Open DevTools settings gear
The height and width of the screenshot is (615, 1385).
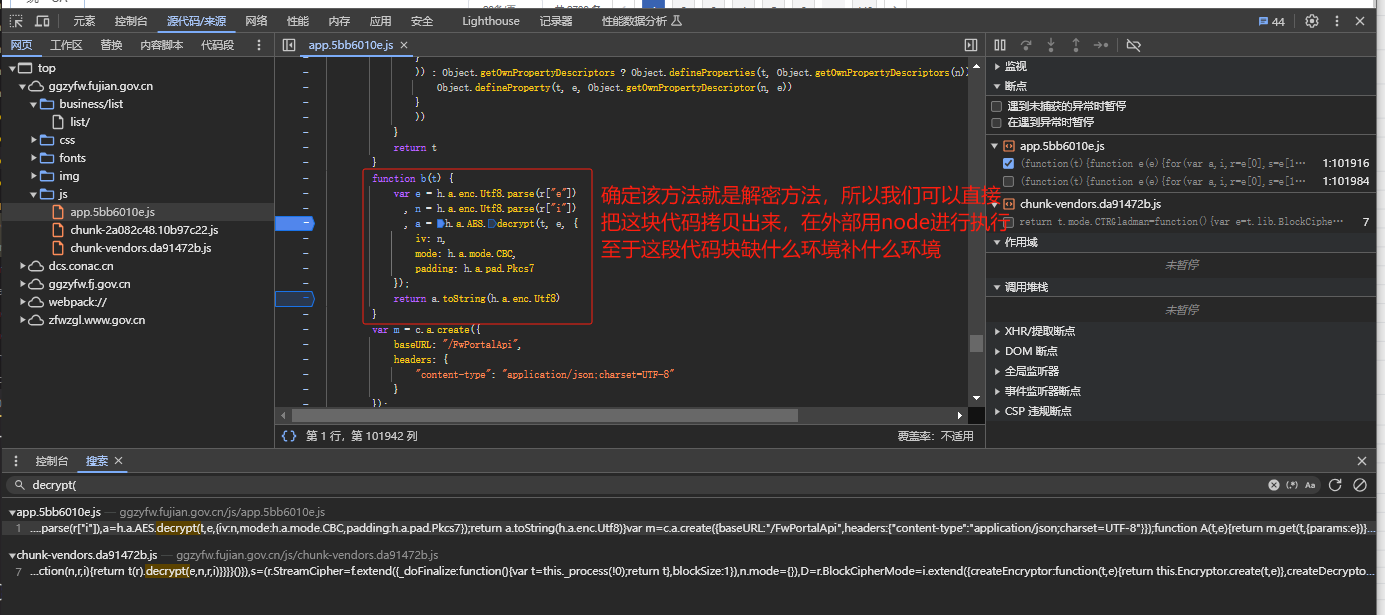(1312, 21)
